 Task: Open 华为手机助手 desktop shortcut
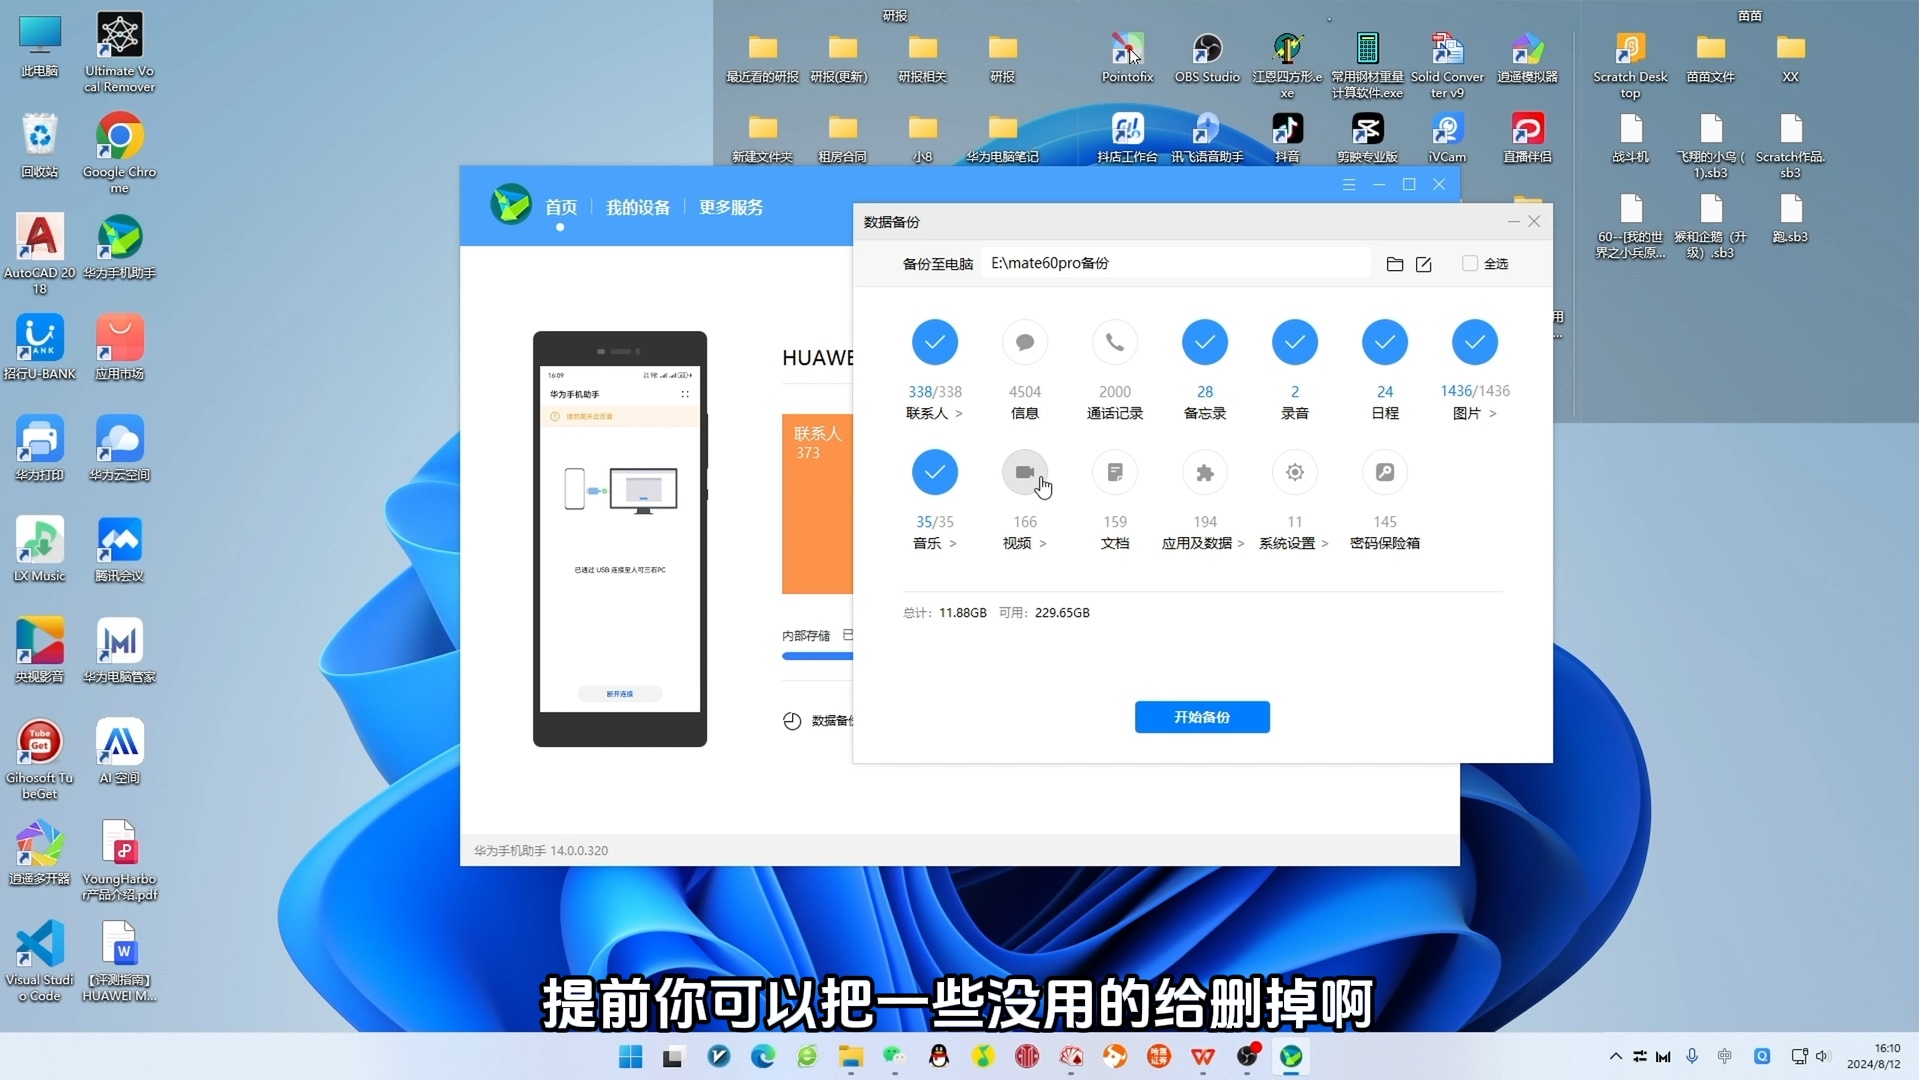(x=119, y=247)
